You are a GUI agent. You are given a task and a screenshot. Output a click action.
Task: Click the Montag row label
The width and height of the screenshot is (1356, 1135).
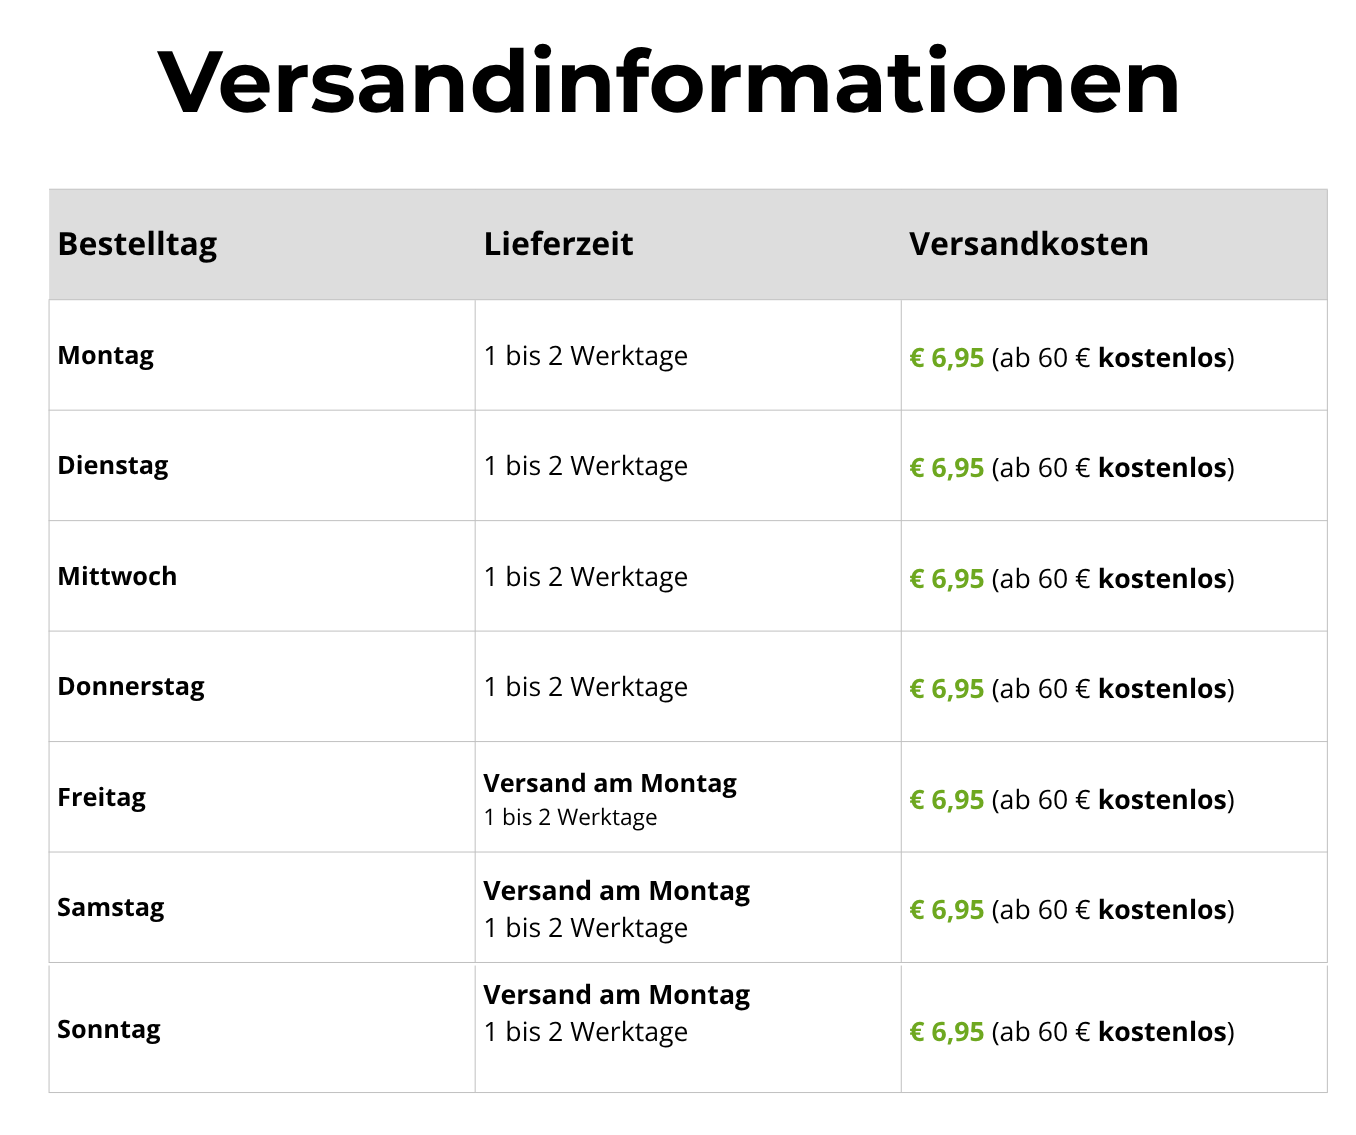[105, 357]
